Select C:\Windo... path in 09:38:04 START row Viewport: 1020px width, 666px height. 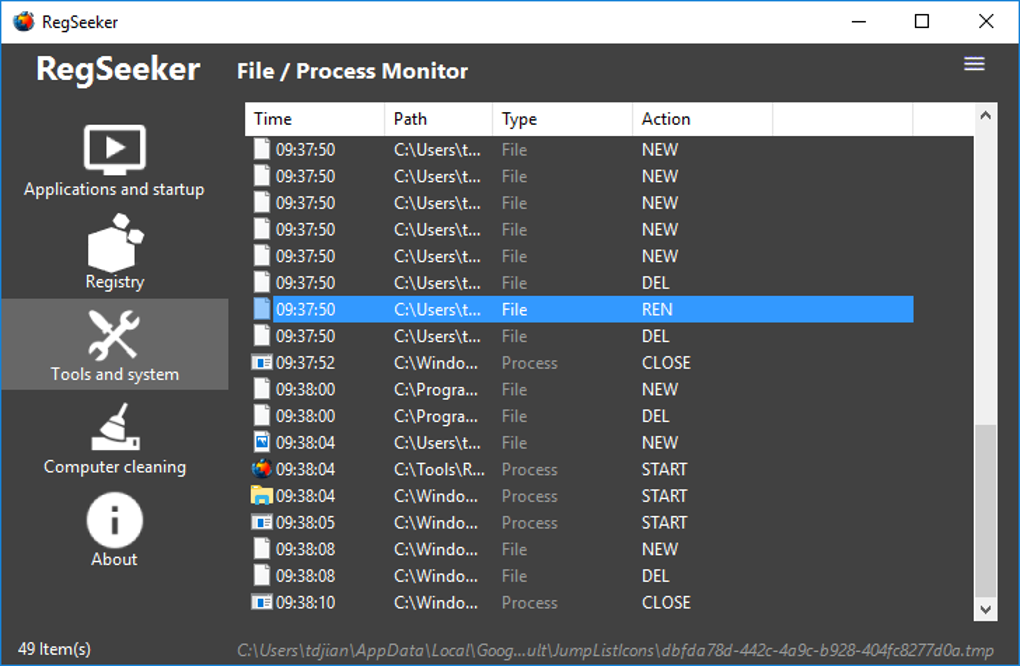tap(436, 496)
